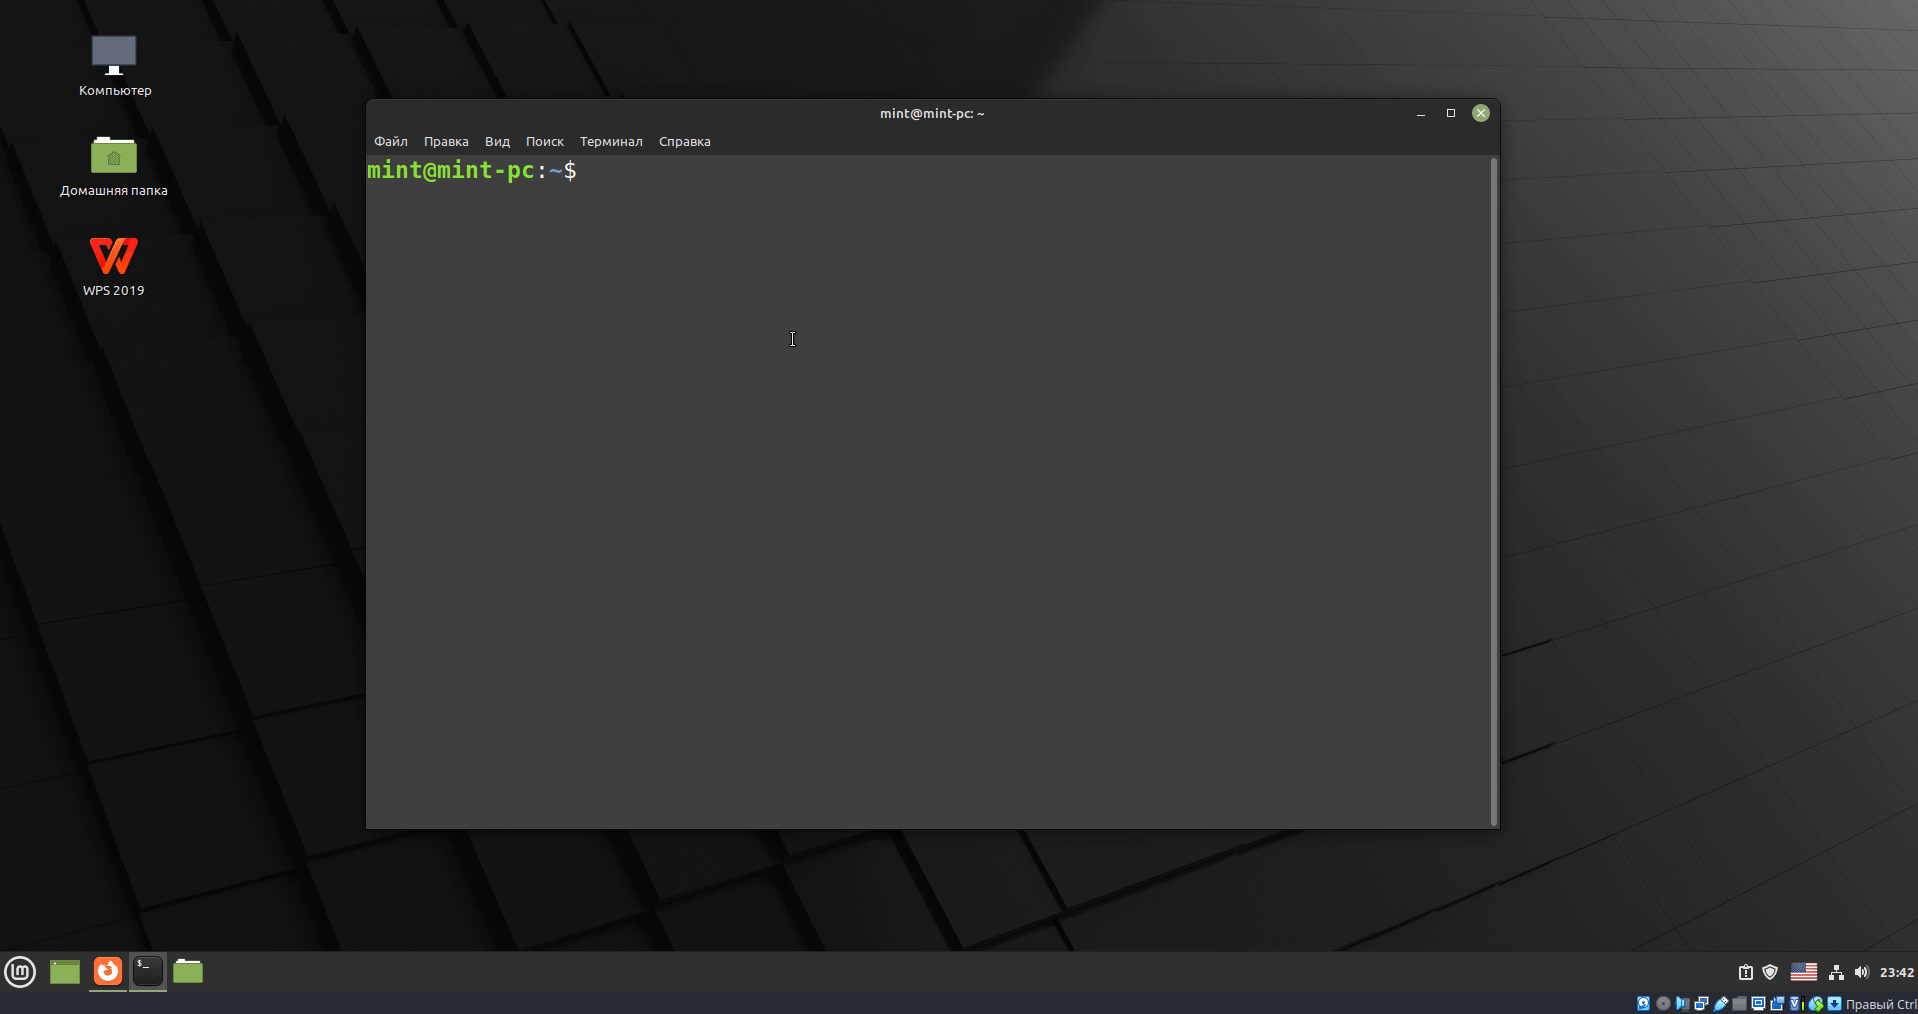Open the Поиск menu

[x=544, y=141]
